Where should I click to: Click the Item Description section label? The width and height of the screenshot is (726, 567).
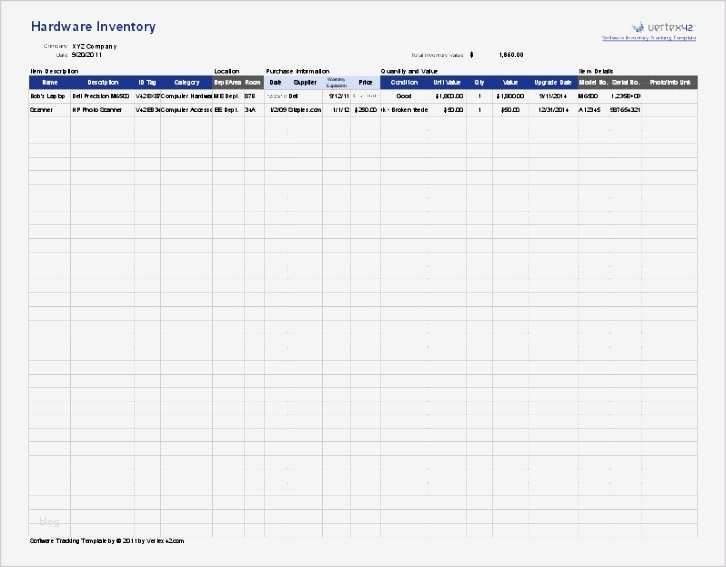(x=54, y=71)
